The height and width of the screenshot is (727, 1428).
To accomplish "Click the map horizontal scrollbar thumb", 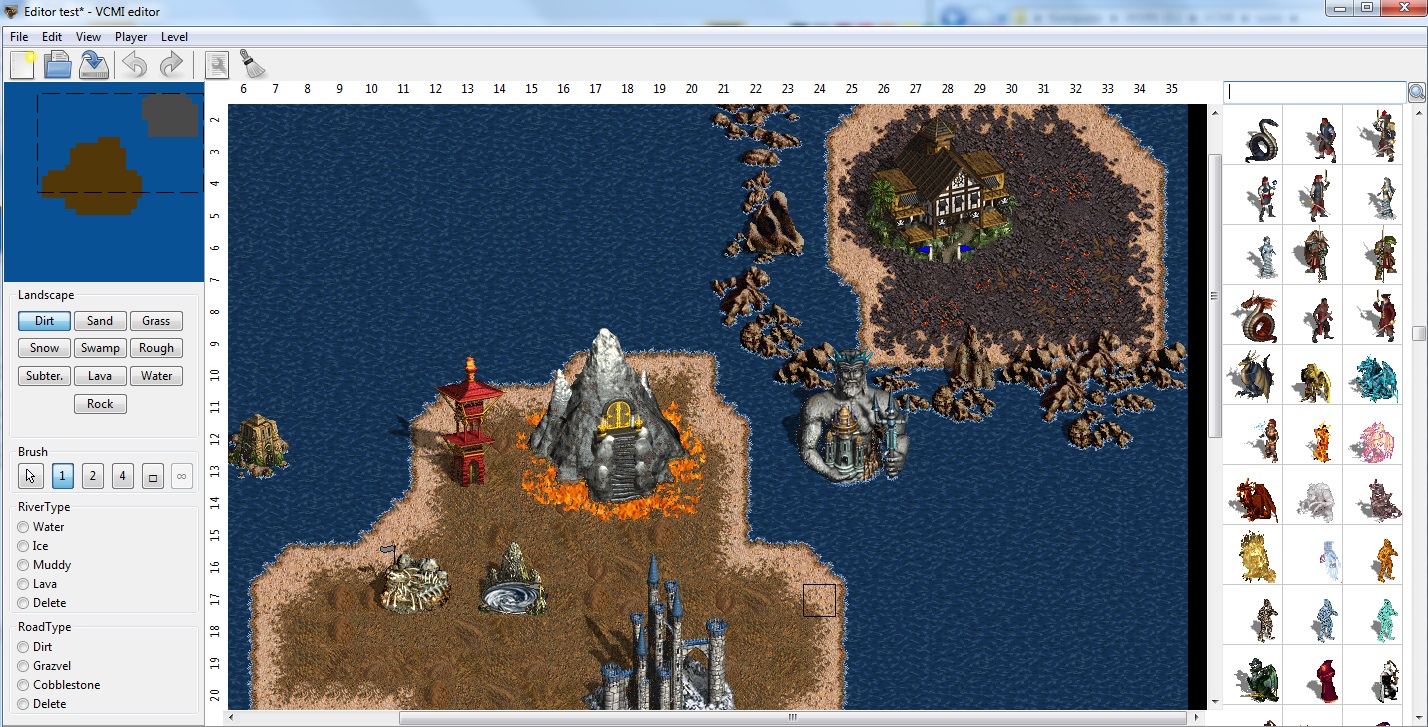I will tap(792, 717).
